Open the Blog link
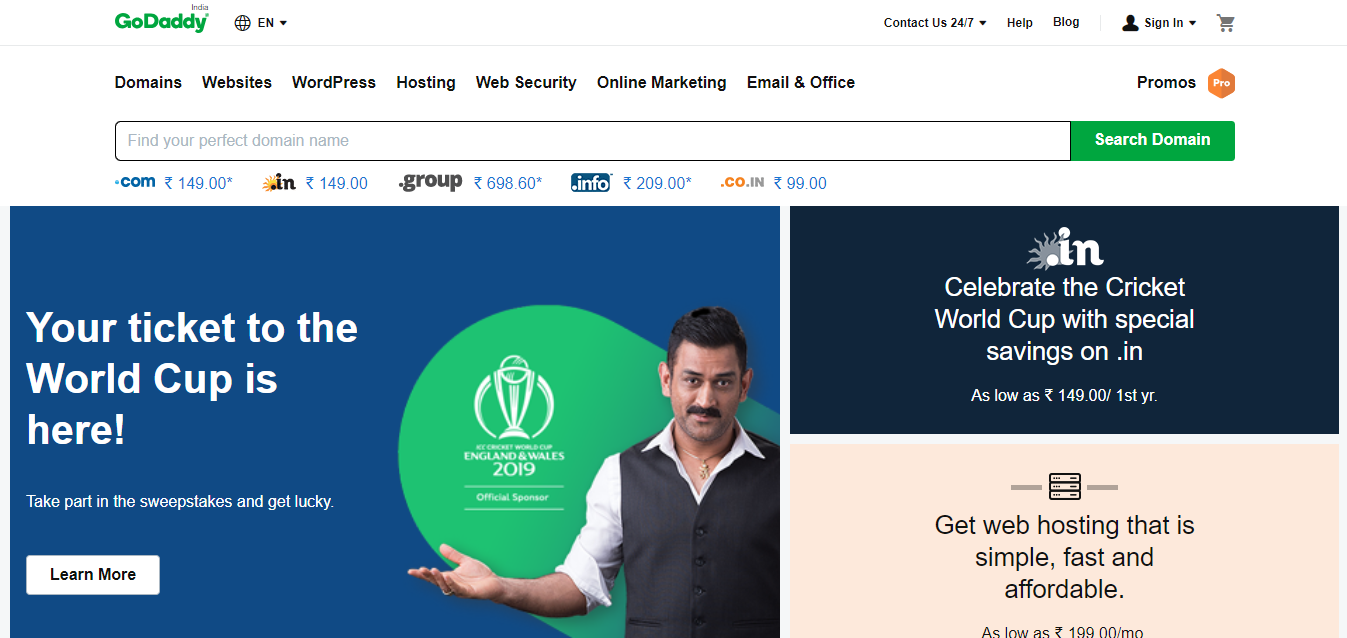1347x638 pixels. tap(1065, 21)
